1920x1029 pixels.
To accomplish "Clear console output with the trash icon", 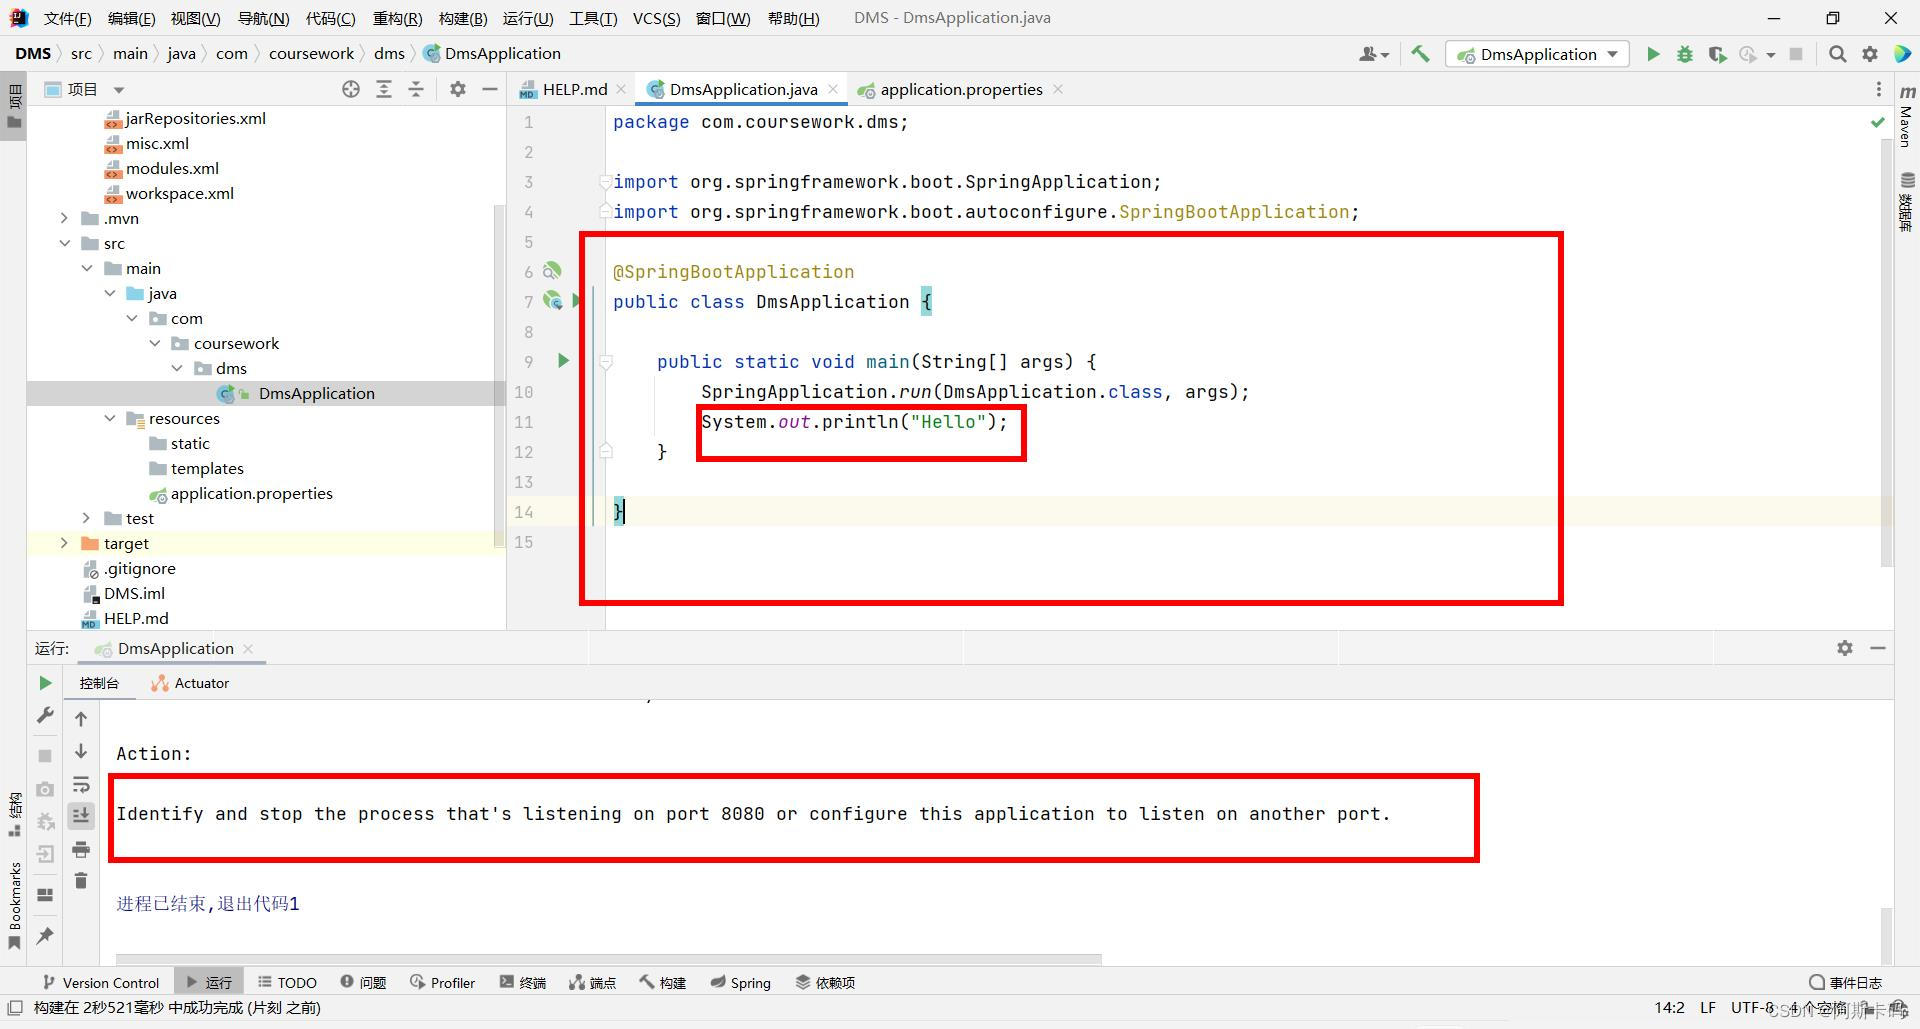I will point(82,881).
